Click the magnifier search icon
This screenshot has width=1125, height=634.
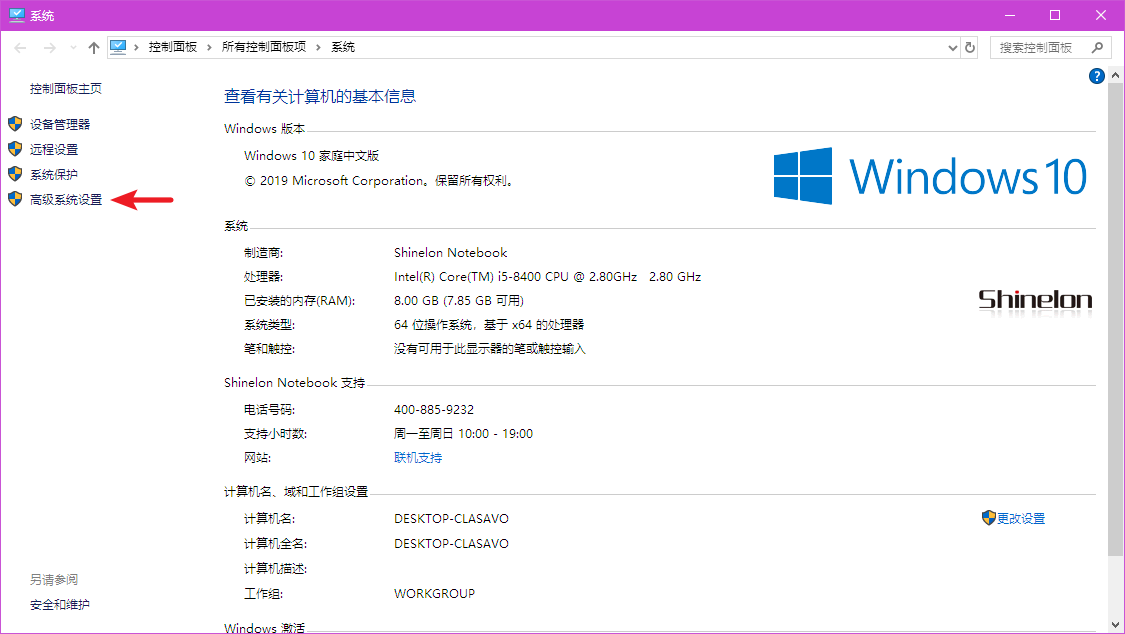click(1097, 47)
